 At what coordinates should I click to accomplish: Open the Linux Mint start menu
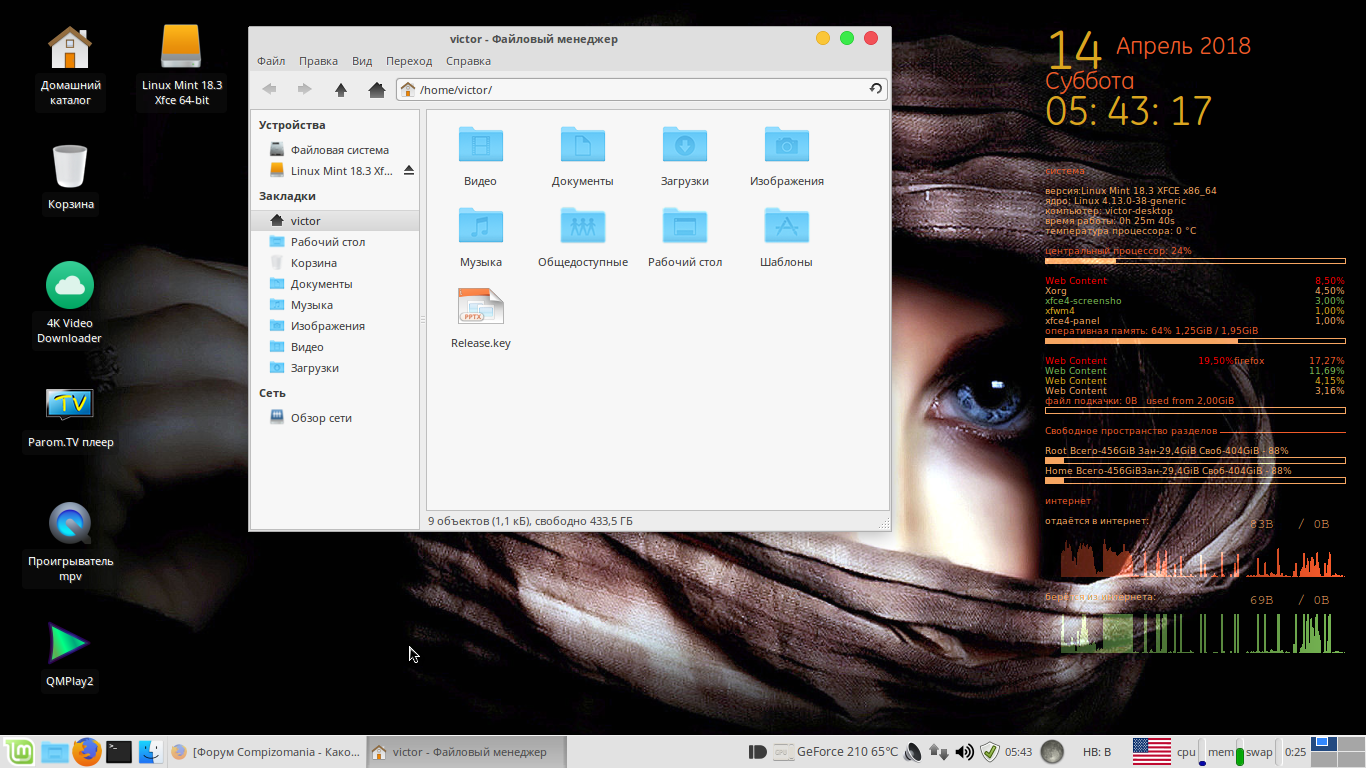(x=19, y=752)
